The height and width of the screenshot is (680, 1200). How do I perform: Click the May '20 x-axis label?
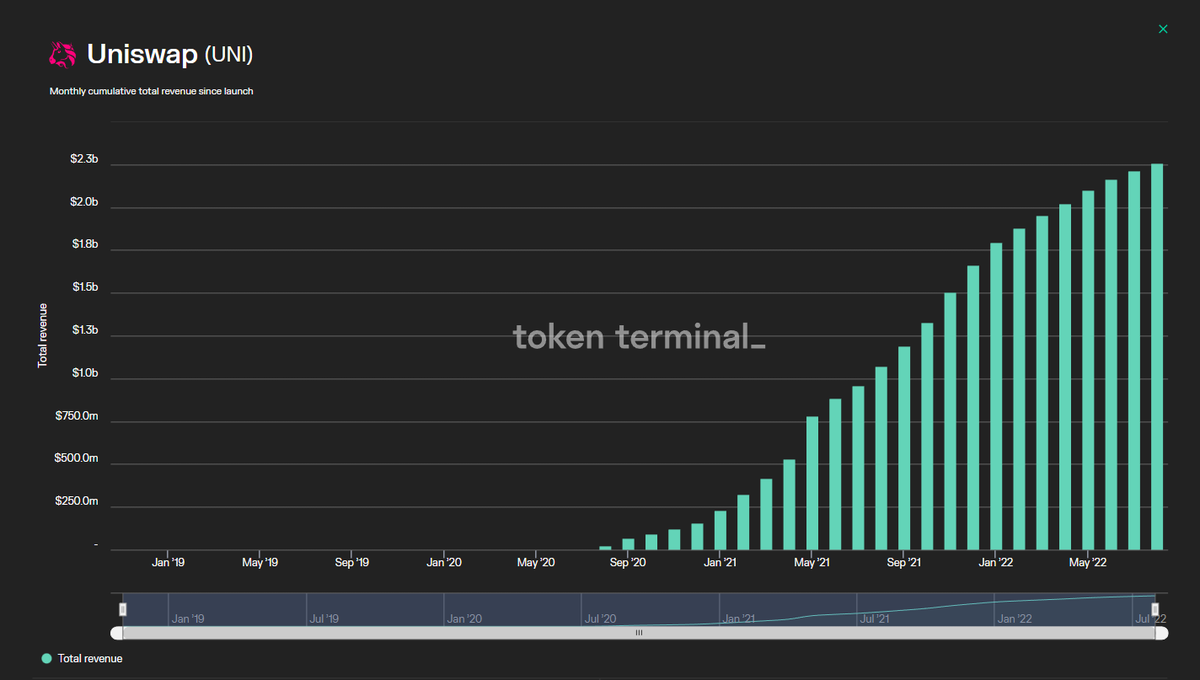pos(536,563)
